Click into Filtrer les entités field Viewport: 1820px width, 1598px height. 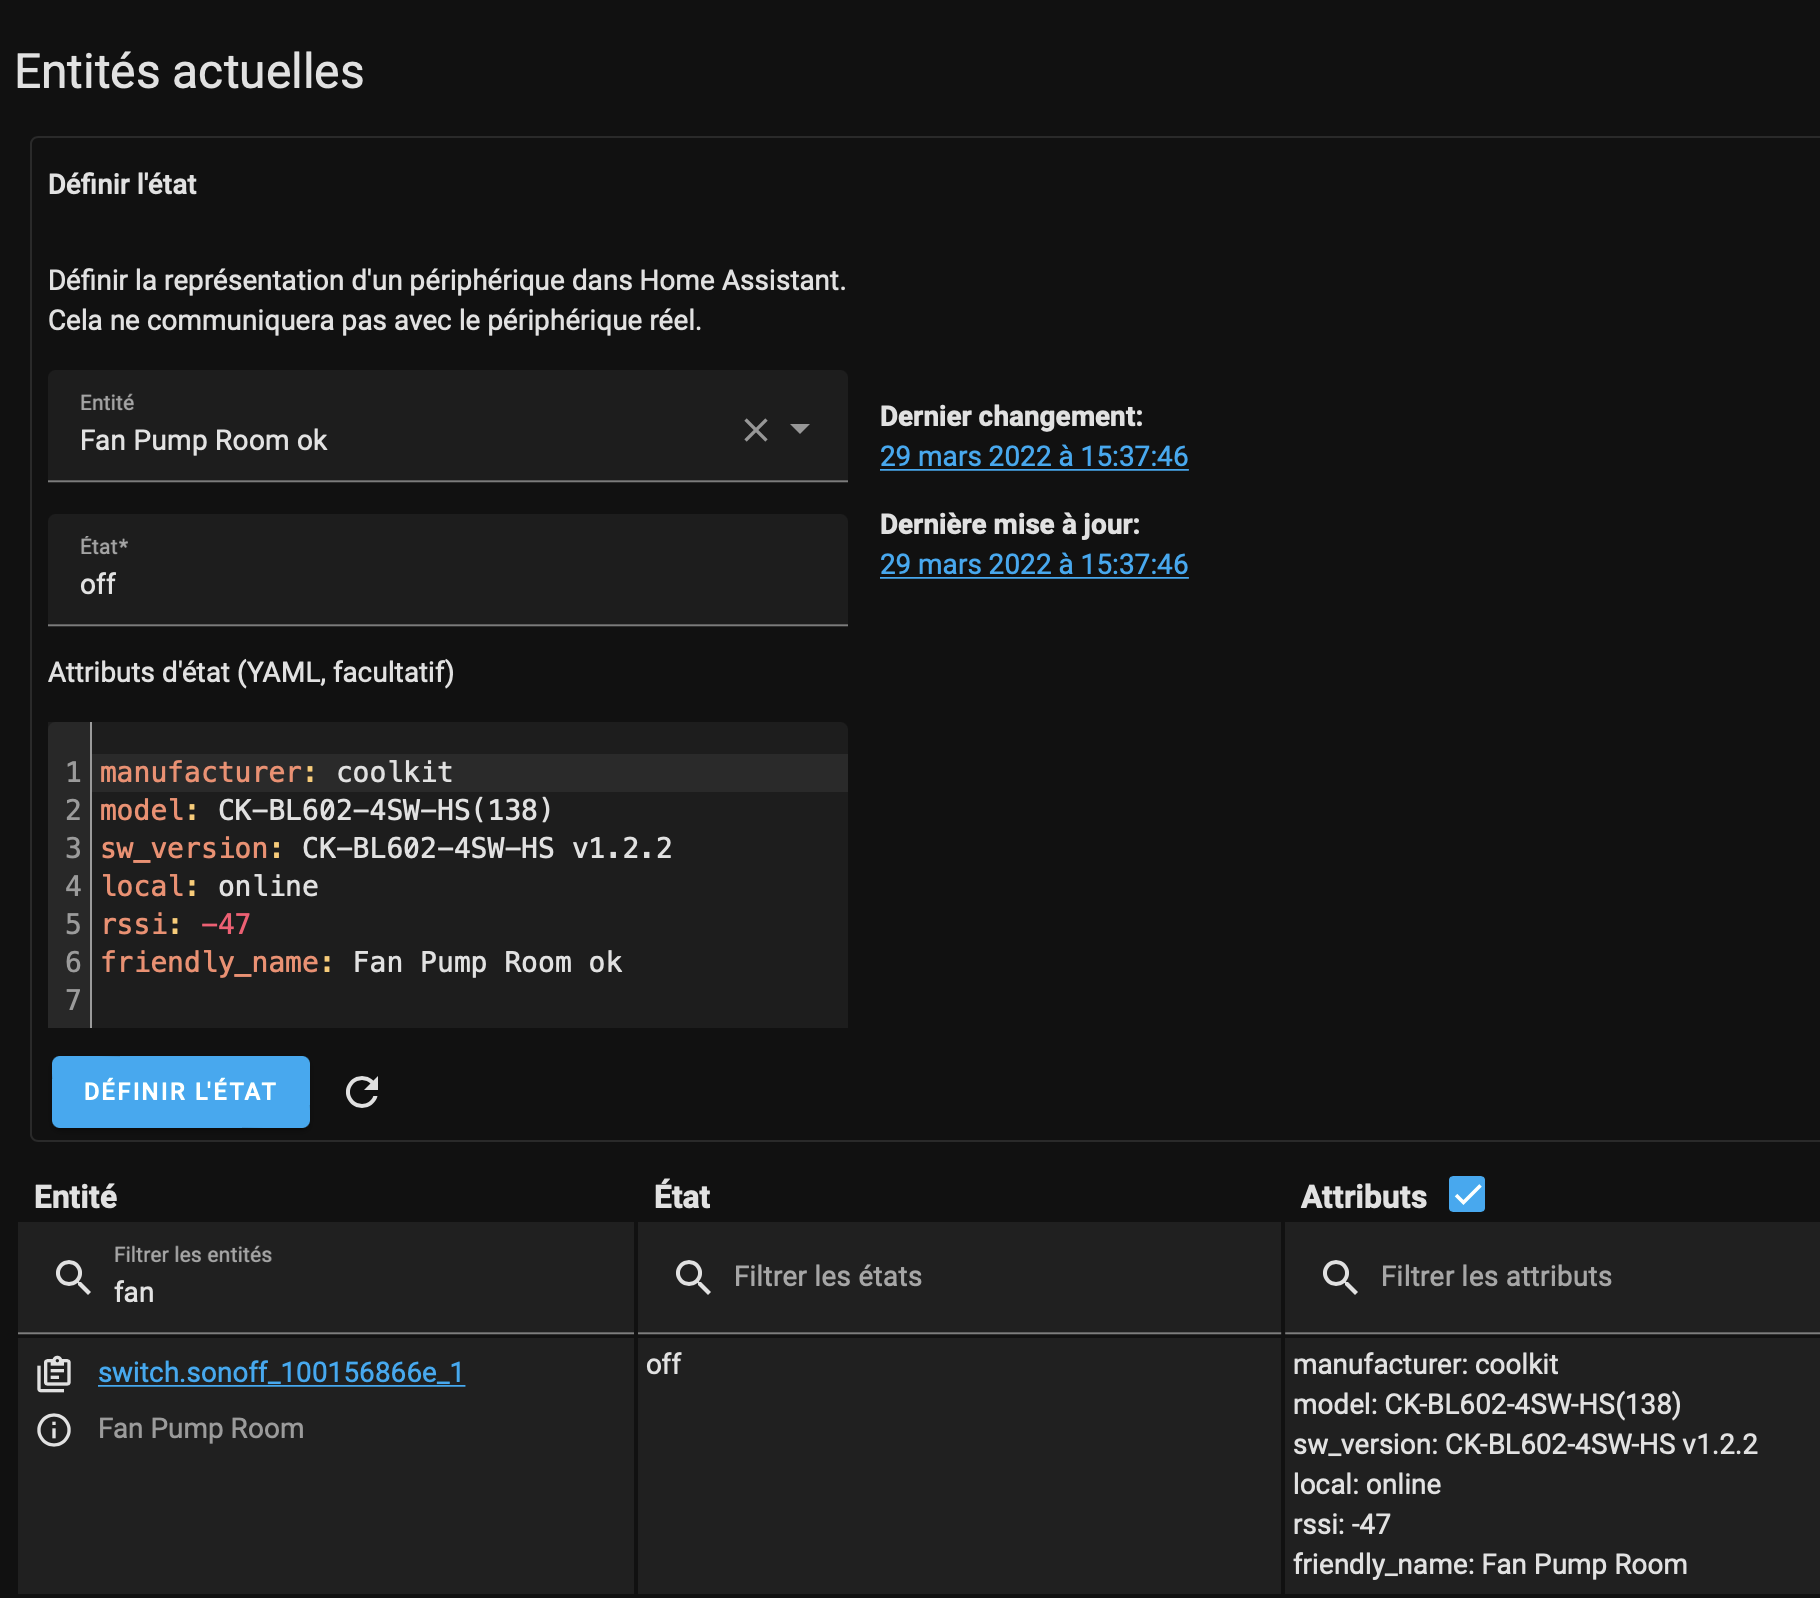360,1291
